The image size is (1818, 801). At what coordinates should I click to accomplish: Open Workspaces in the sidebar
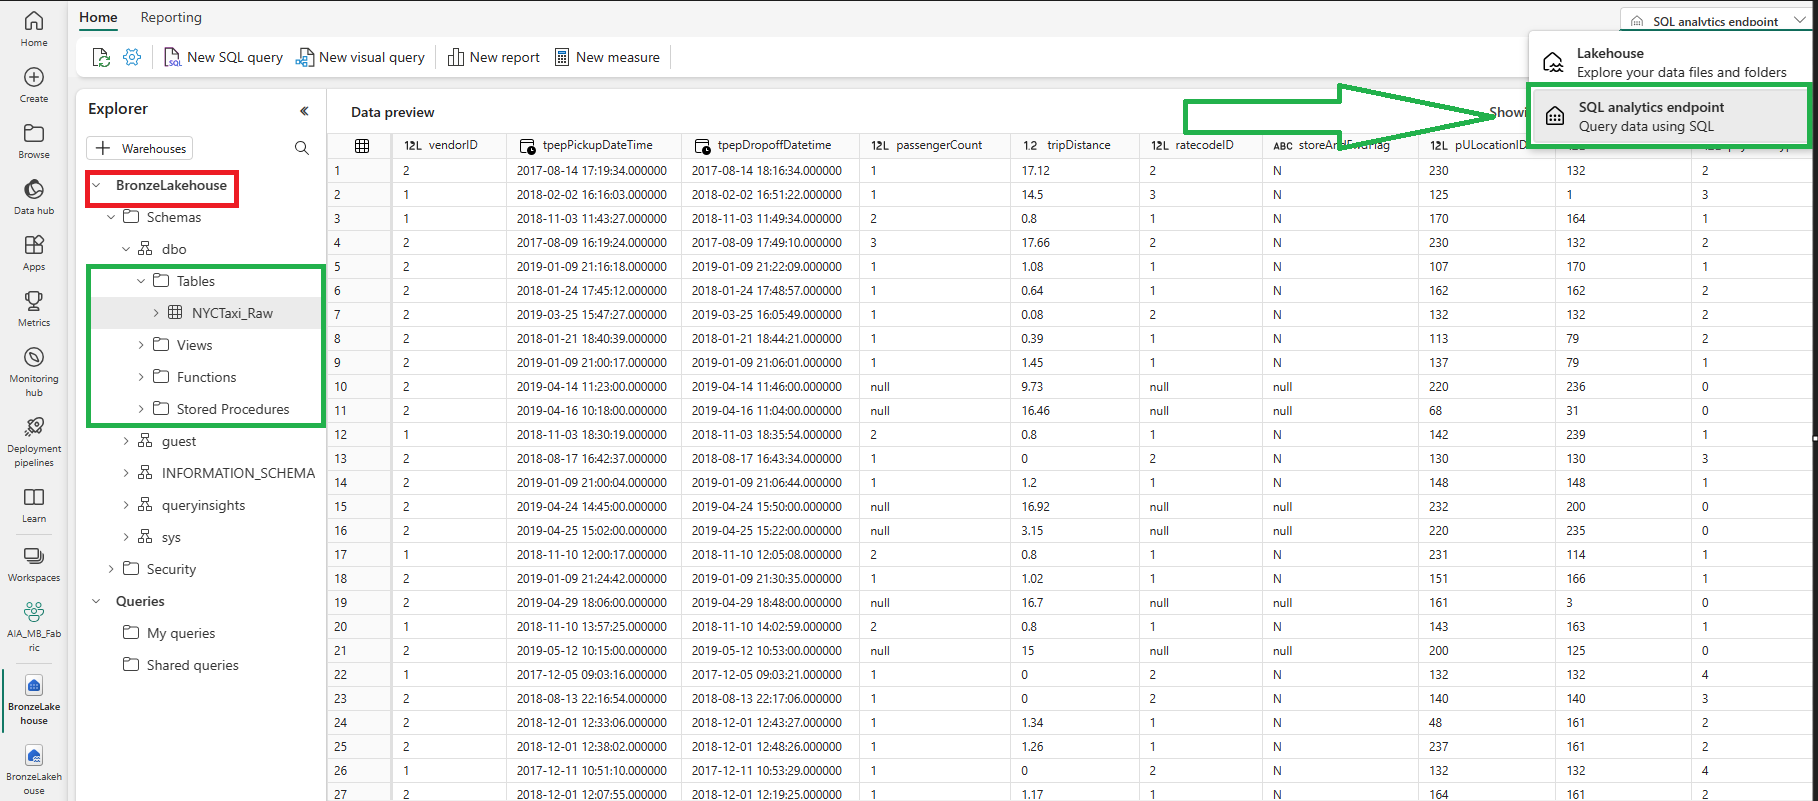[33, 563]
